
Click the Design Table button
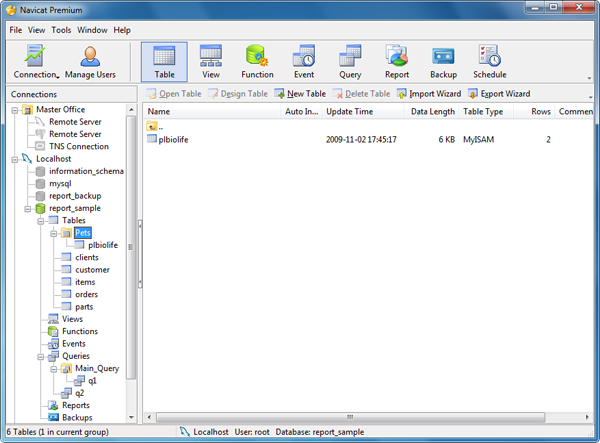[238, 94]
